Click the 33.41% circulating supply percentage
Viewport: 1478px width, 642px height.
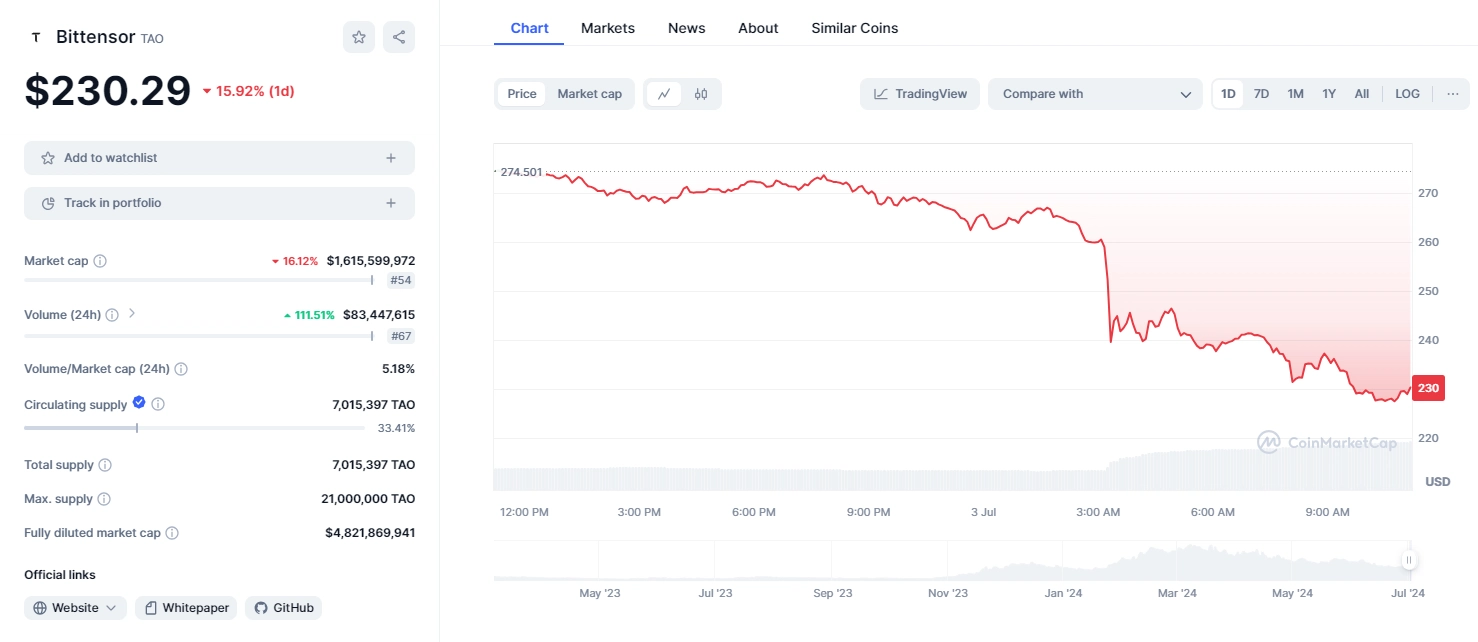click(x=396, y=428)
